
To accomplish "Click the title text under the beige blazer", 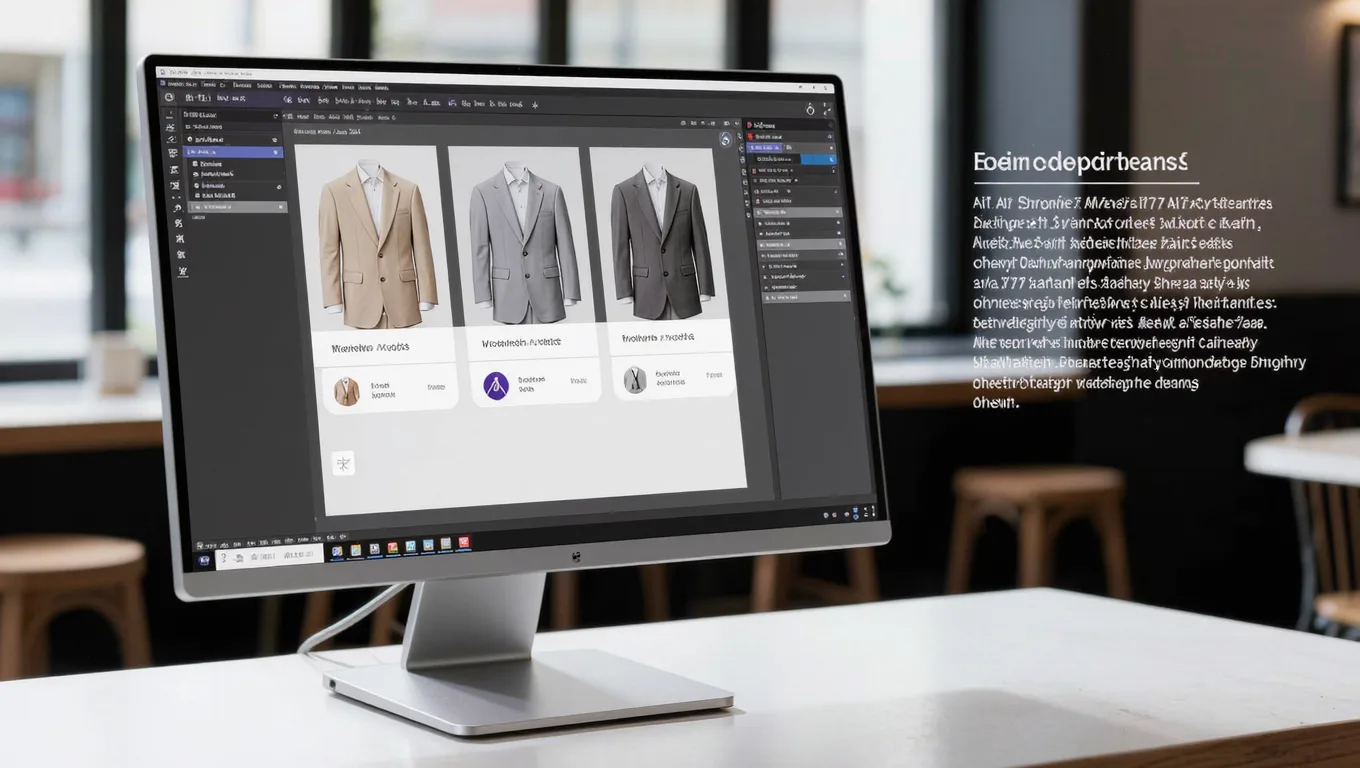I will (x=370, y=347).
